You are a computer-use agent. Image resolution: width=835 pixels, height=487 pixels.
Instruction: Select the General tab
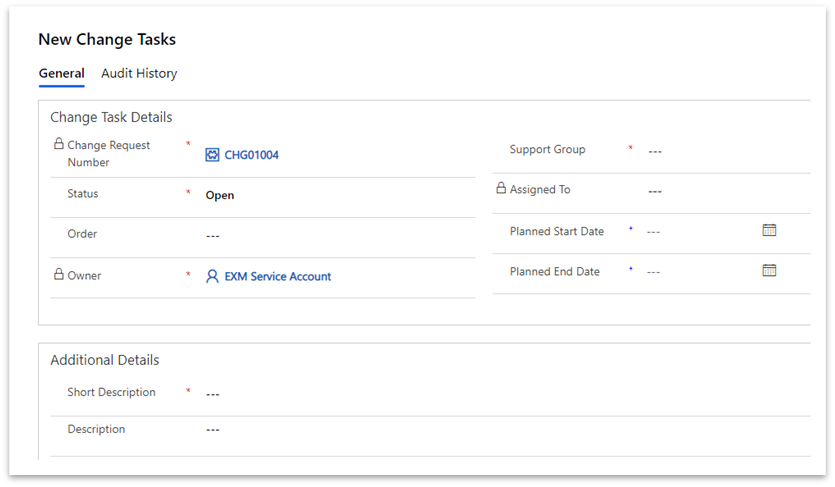pos(61,73)
